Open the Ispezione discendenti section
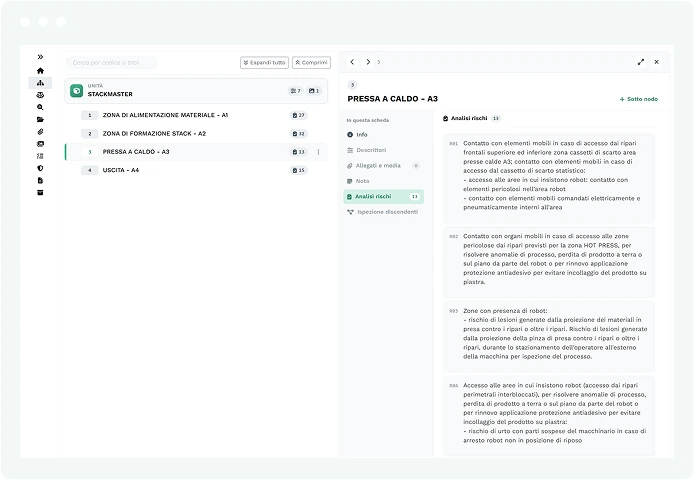Screen dimensions: 694x480 [x=383, y=212]
